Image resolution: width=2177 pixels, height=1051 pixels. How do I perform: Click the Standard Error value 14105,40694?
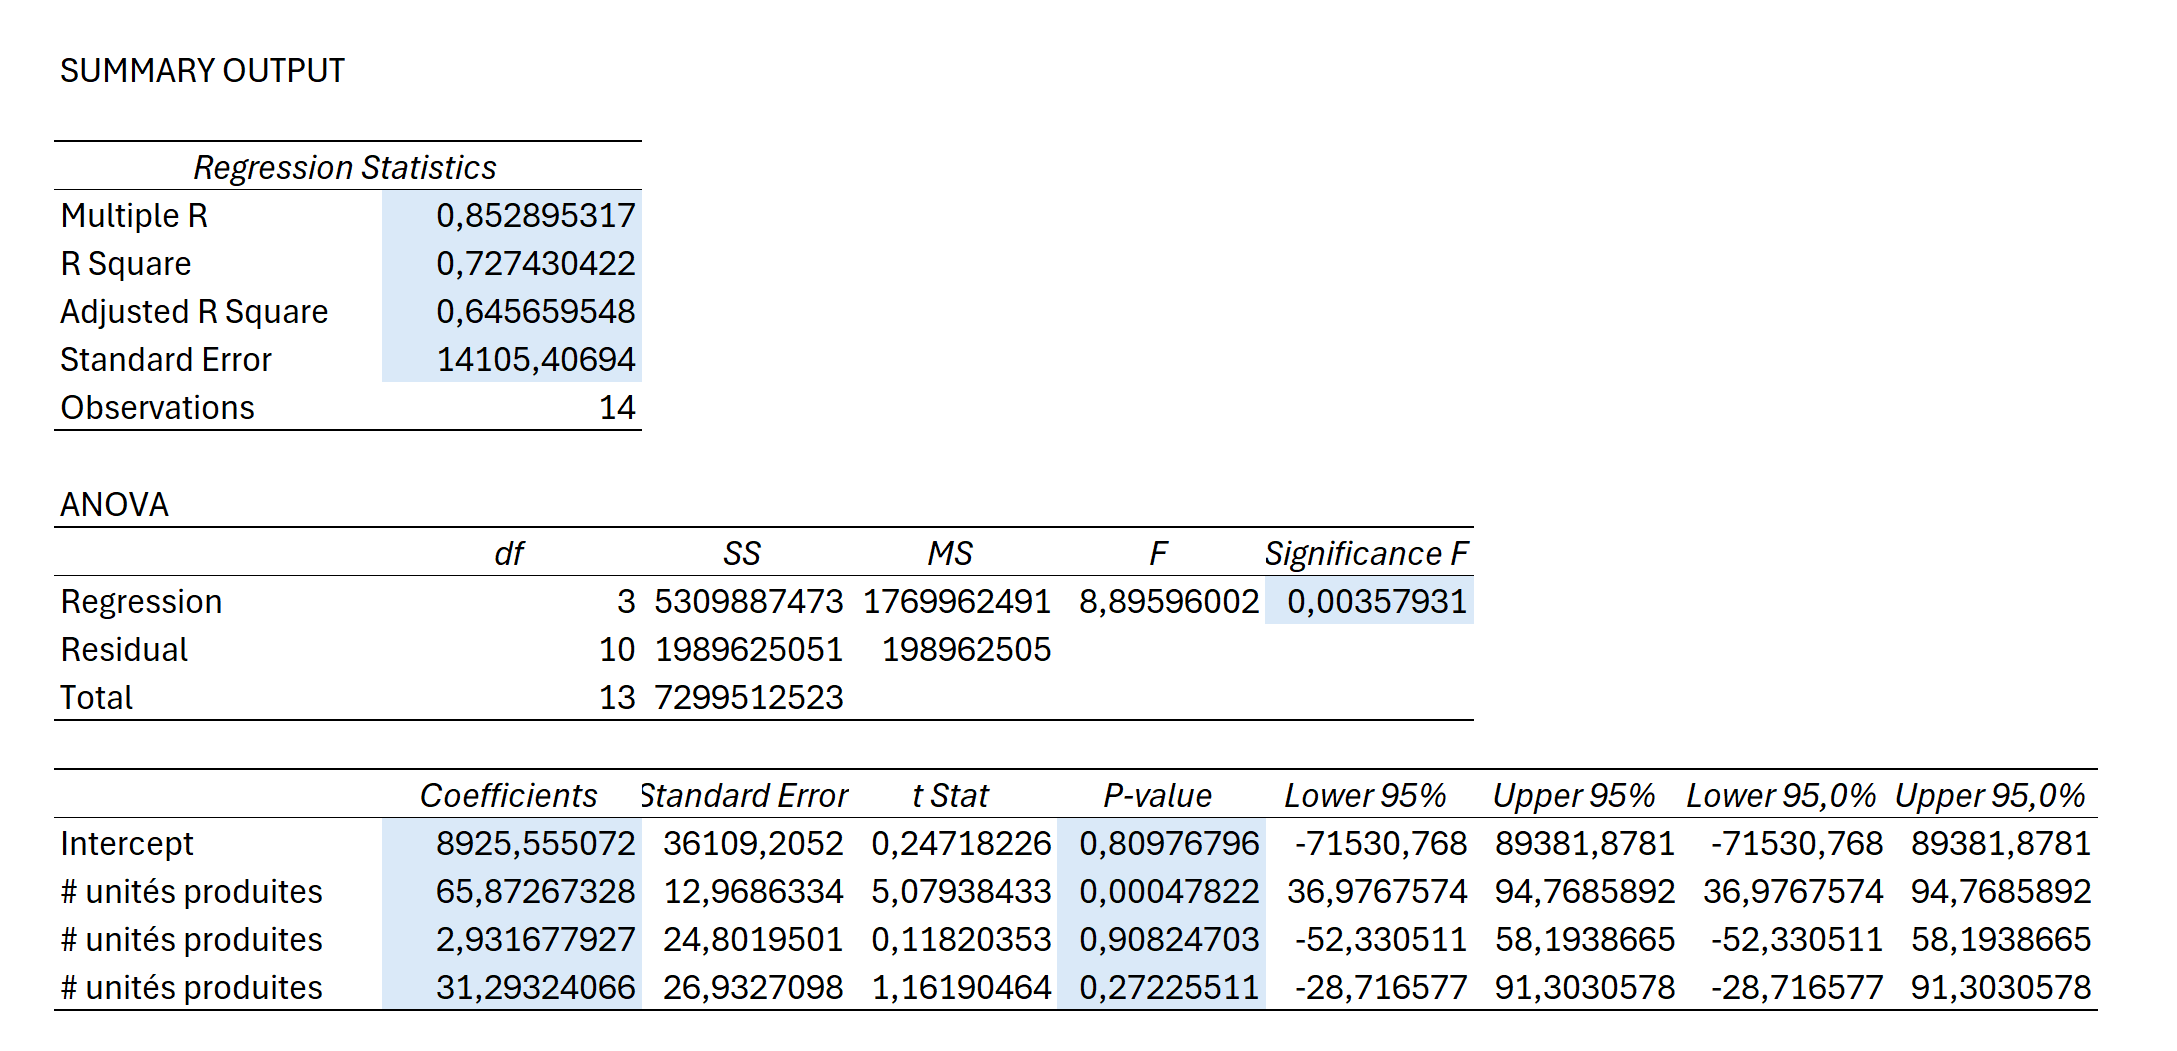[x=535, y=359]
